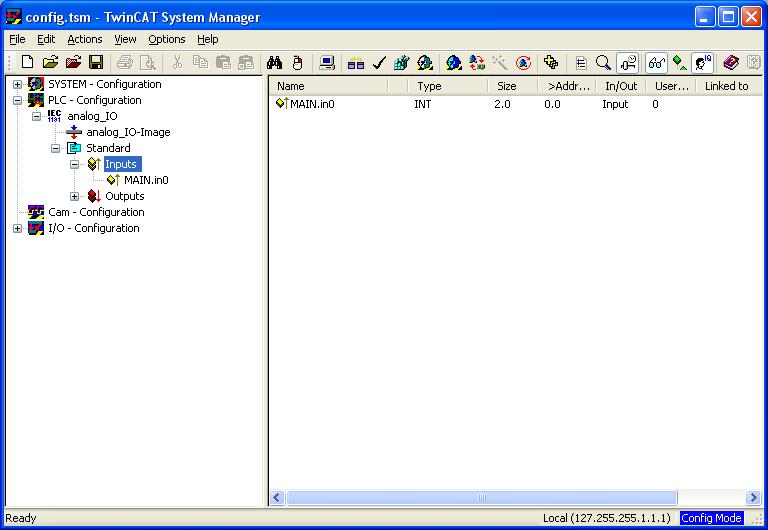Save the configuration with the floppy disk icon
768x530 pixels.
(96, 62)
